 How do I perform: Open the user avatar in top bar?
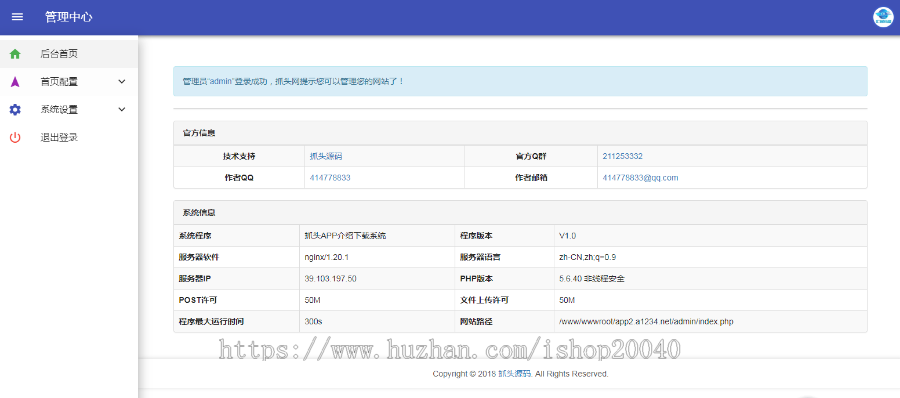[x=882, y=17]
